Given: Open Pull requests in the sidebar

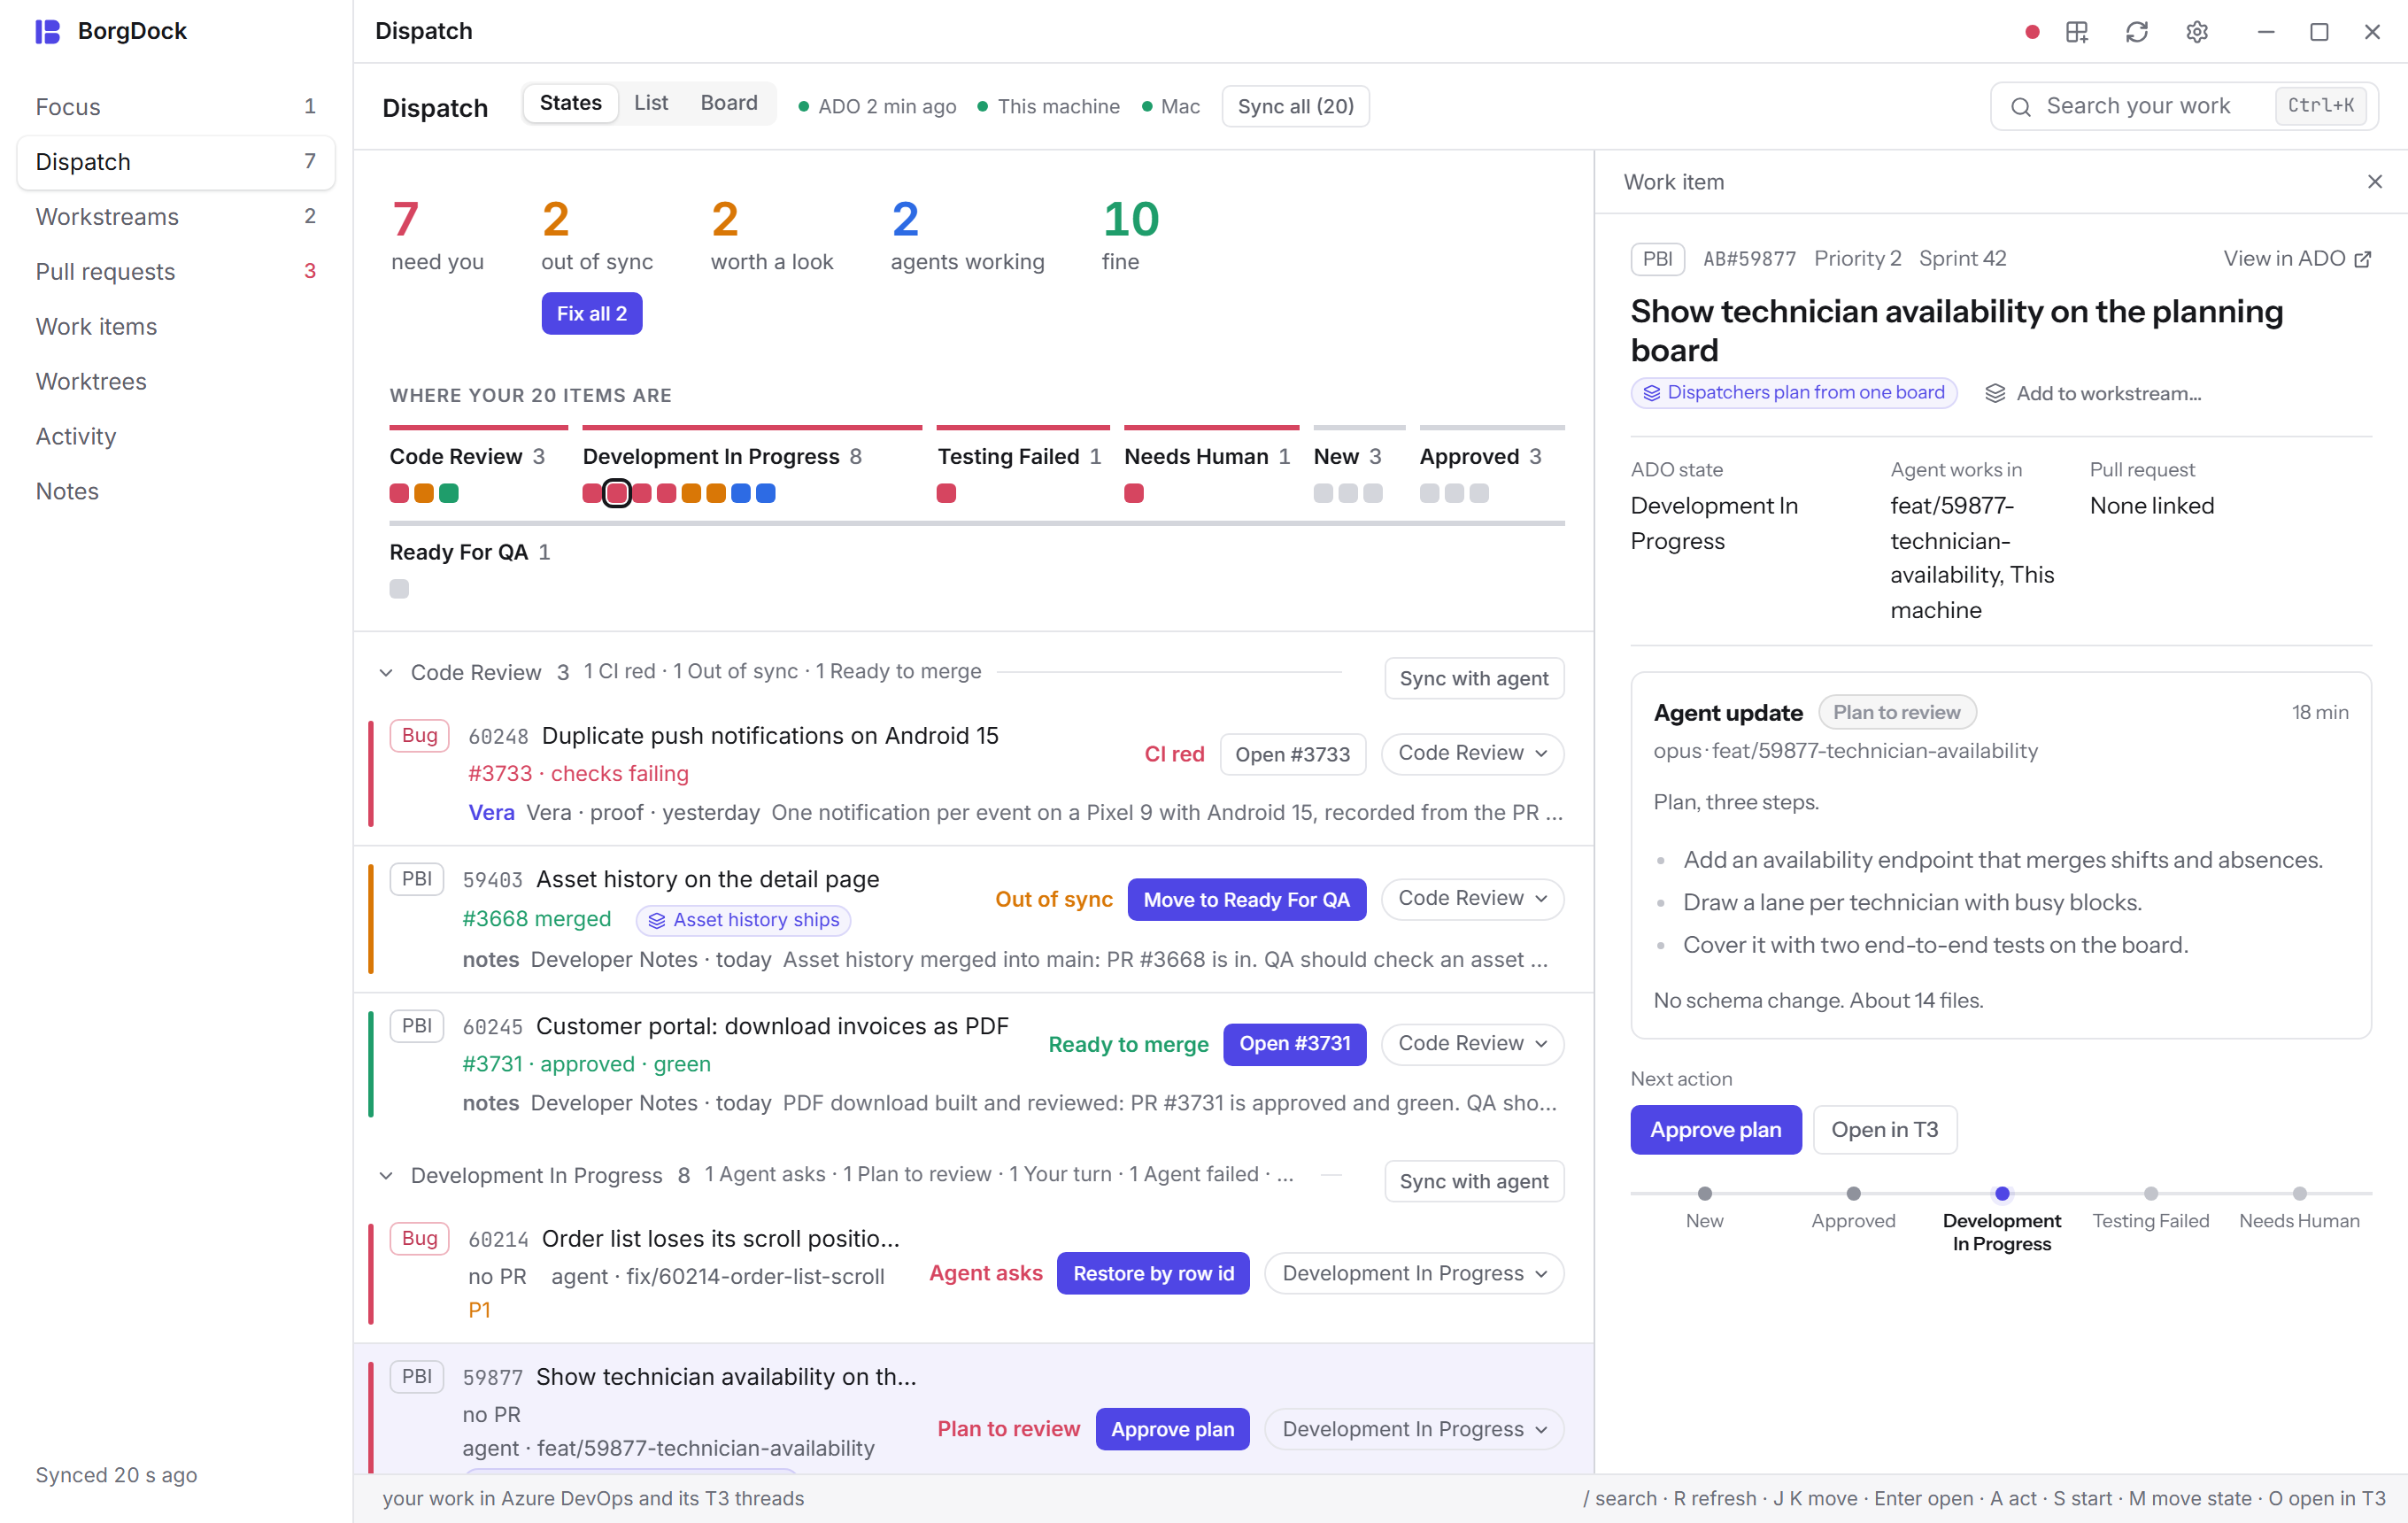Looking at the screenshot, I should 176,272.
